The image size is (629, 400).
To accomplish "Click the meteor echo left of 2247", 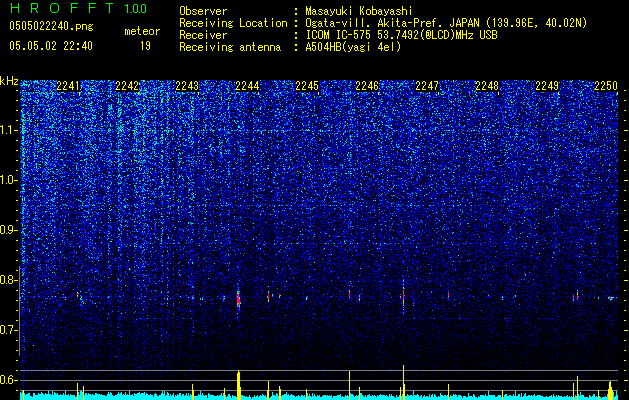I will [403, 296].
